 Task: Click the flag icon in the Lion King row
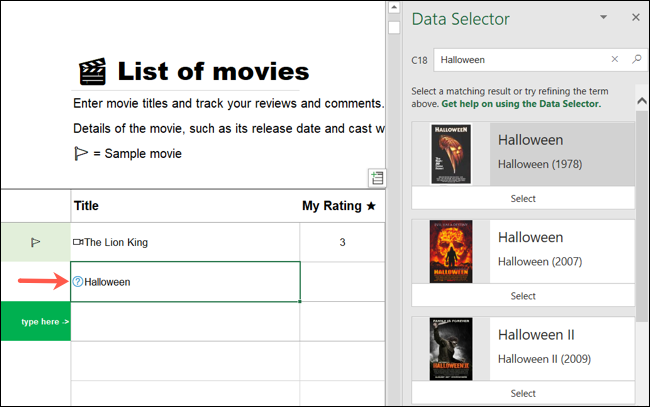click(35, 242)
